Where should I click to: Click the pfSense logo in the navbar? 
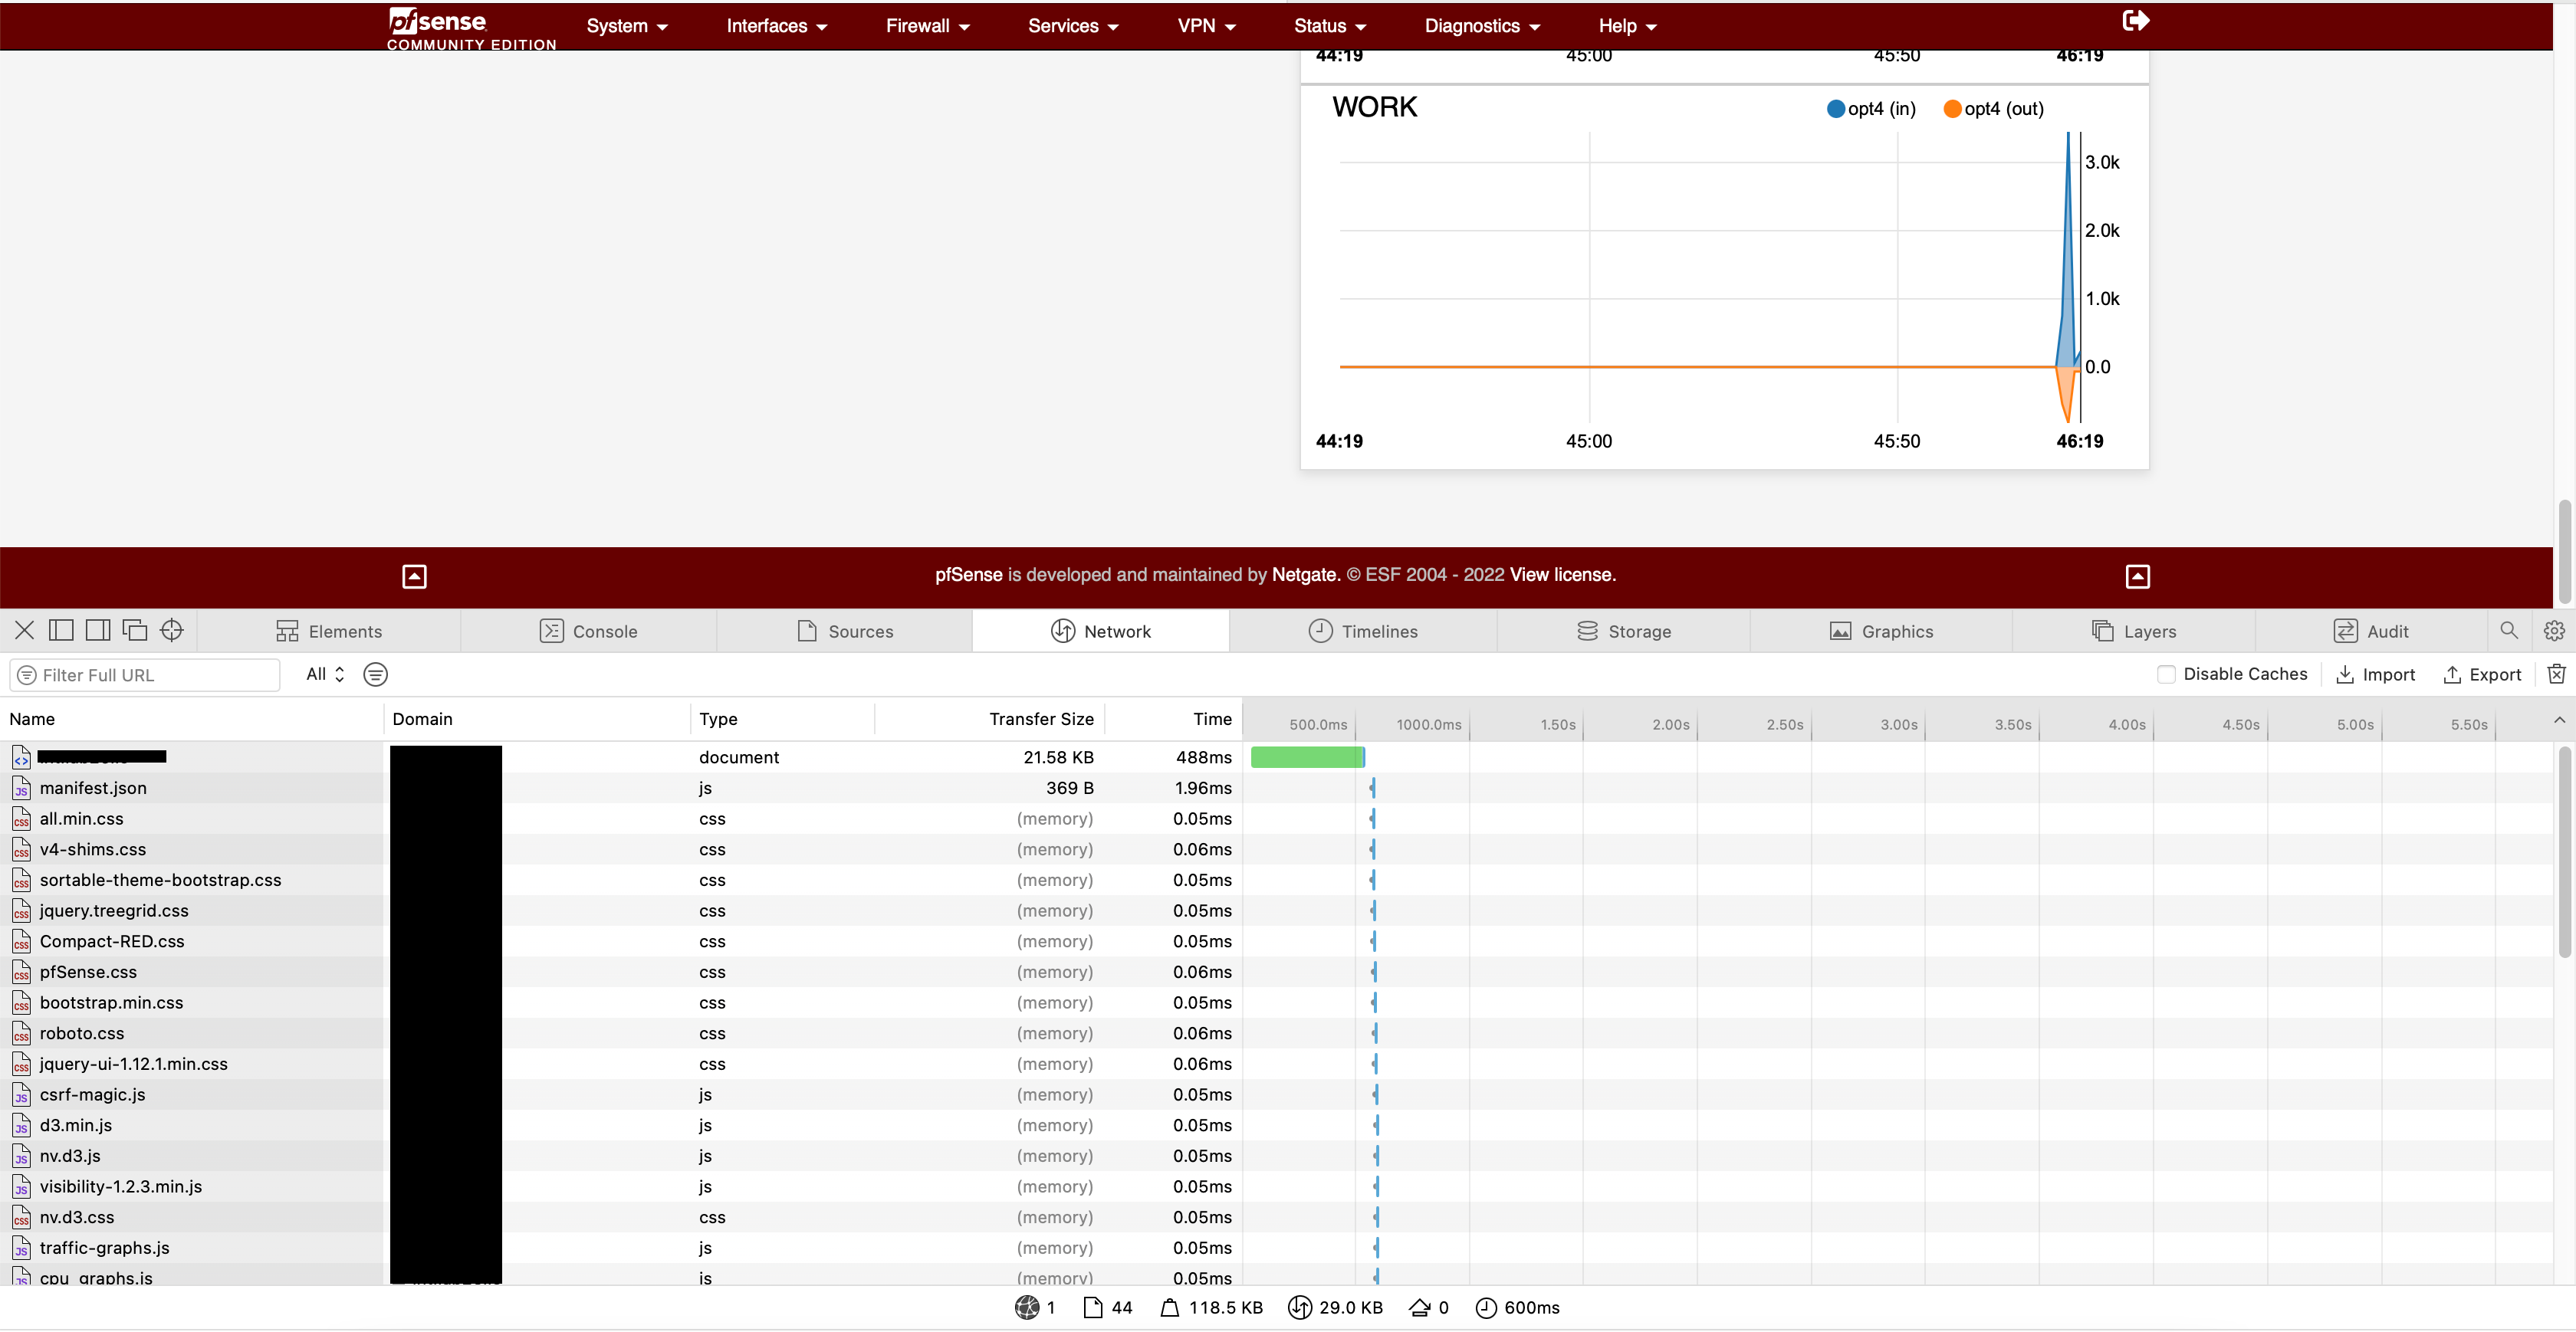(x=470, y=28)
